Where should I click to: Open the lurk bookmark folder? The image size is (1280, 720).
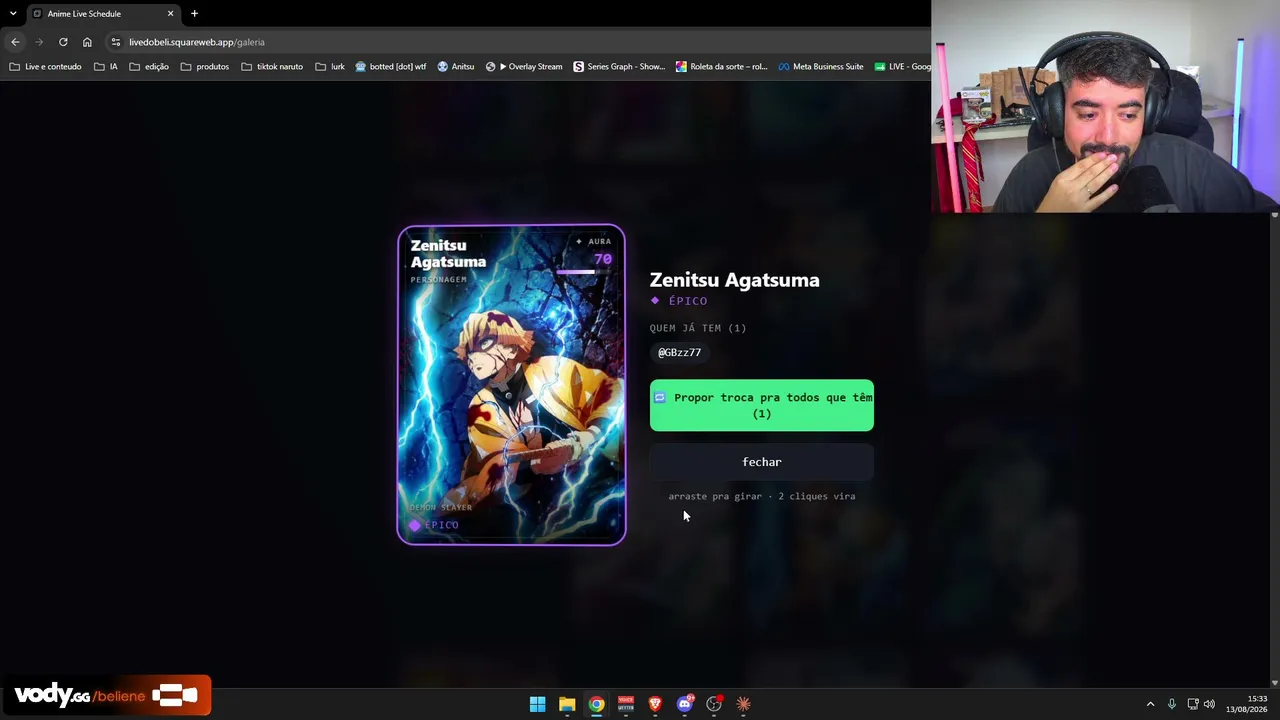330,67
